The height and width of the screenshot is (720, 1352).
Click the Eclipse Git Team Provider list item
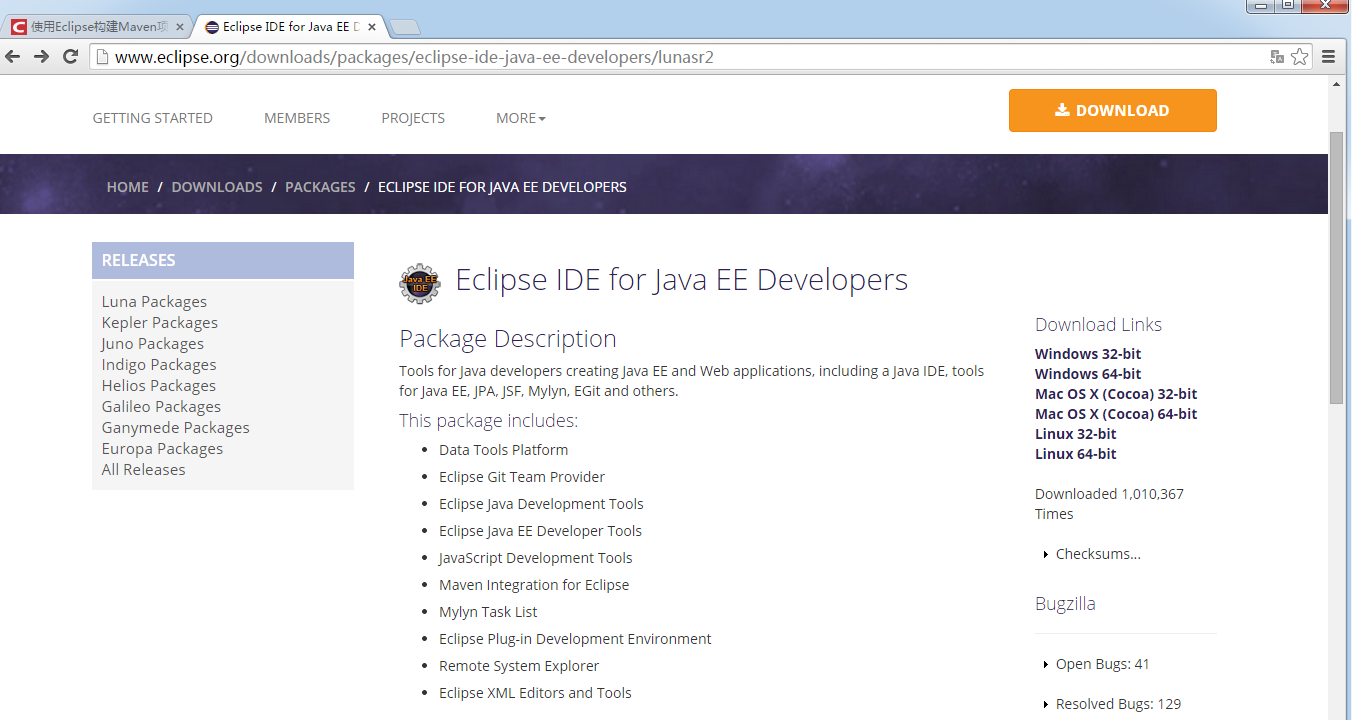pos(522,477)
